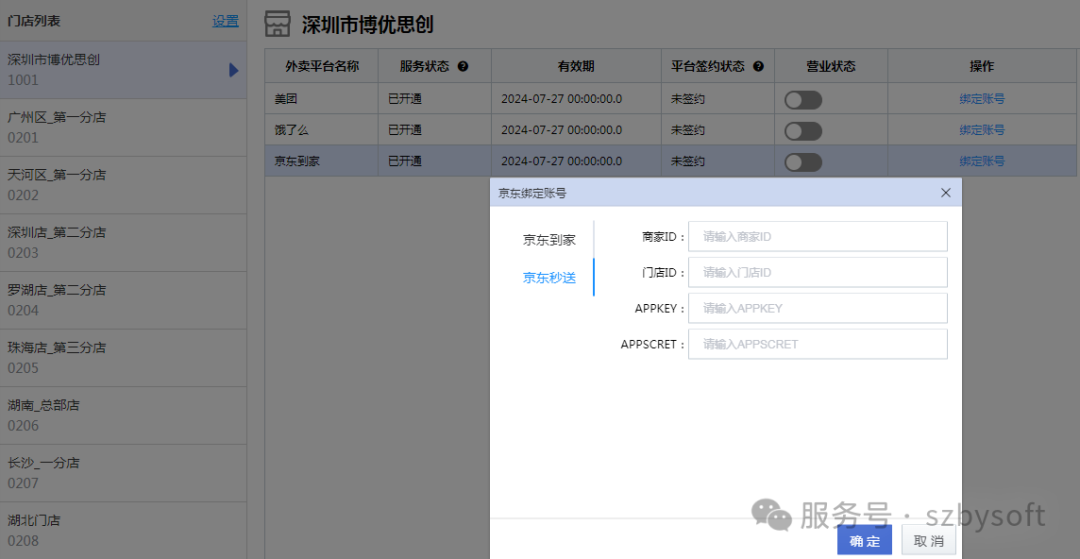Image resolution: width=1080 pixels, height=559 pixels.
Task: Click the arrow on the 深圳市博优思创 store row
Action: tap(234, 70)
